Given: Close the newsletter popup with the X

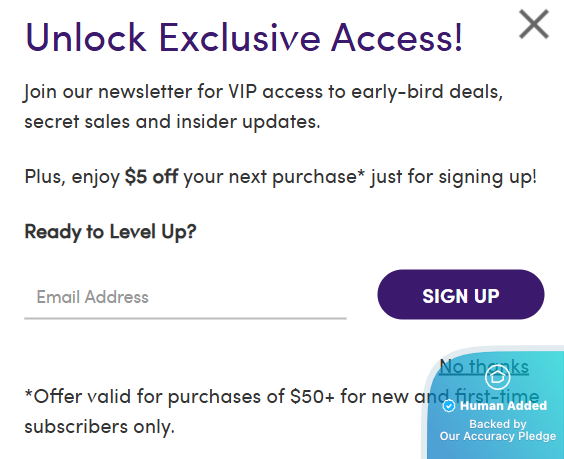Looking at the screenshot, I should click(x=534, y=24).
